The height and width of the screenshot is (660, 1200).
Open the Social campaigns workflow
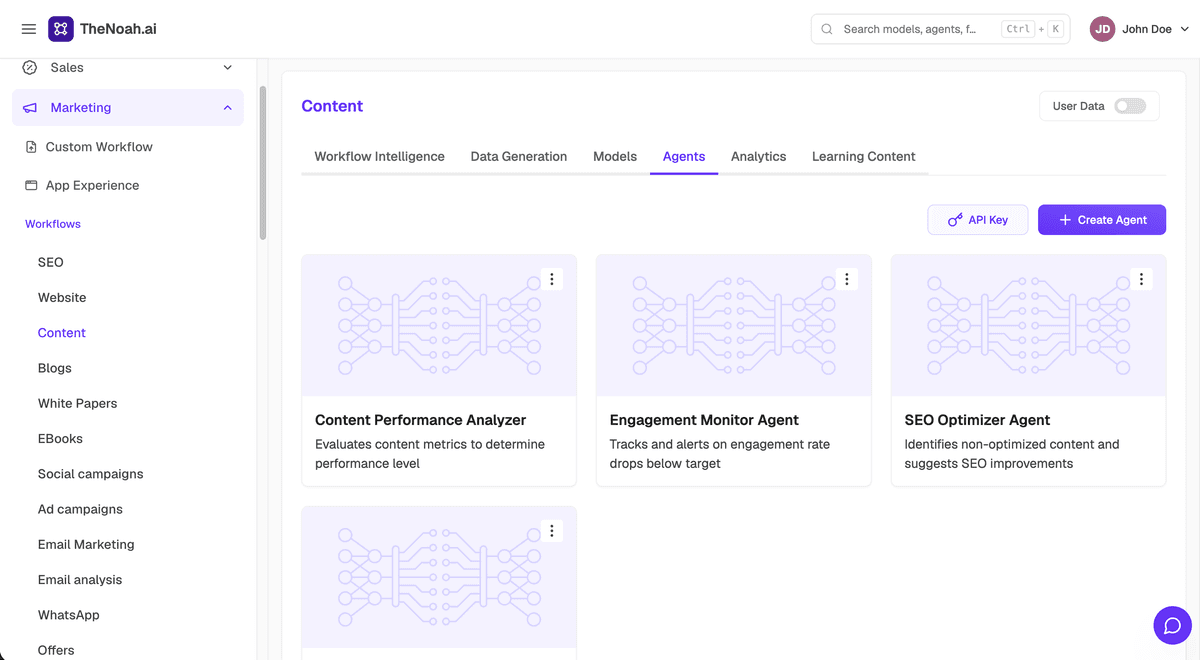click(x=90, y=474)
